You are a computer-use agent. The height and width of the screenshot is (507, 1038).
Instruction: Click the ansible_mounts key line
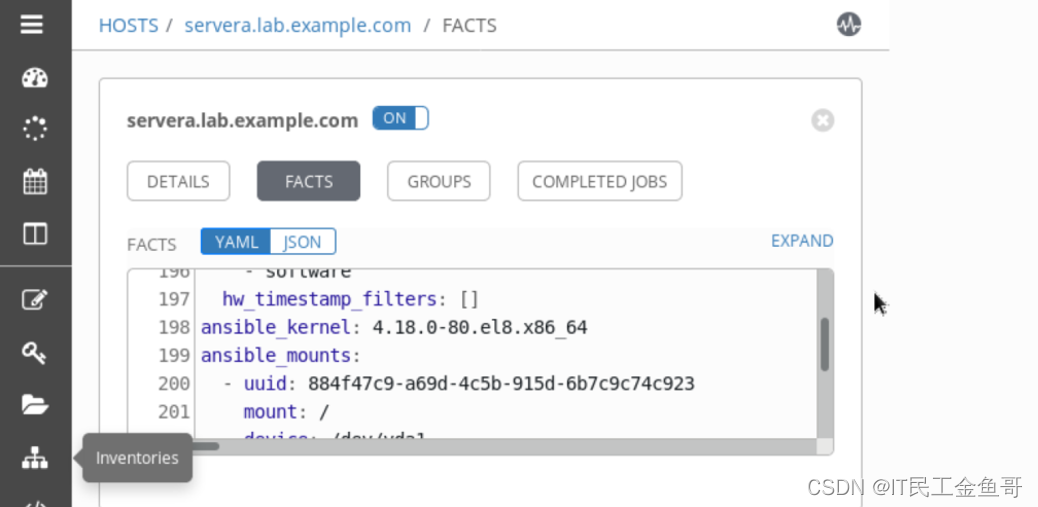coord(281,355)
